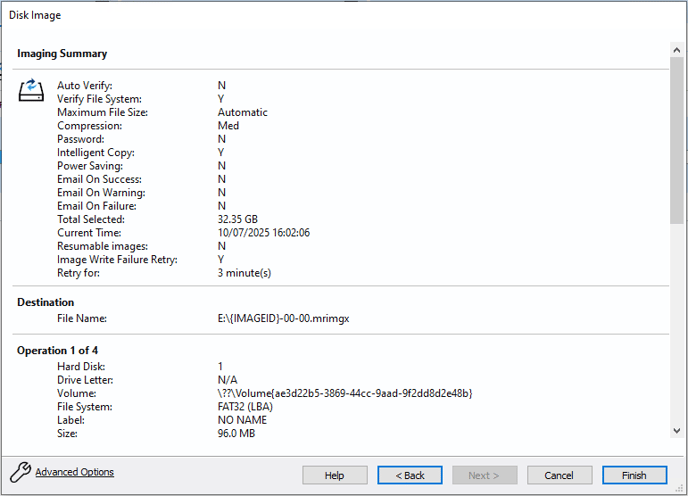Click the disabled Next > button

click(x=484, y=475)
